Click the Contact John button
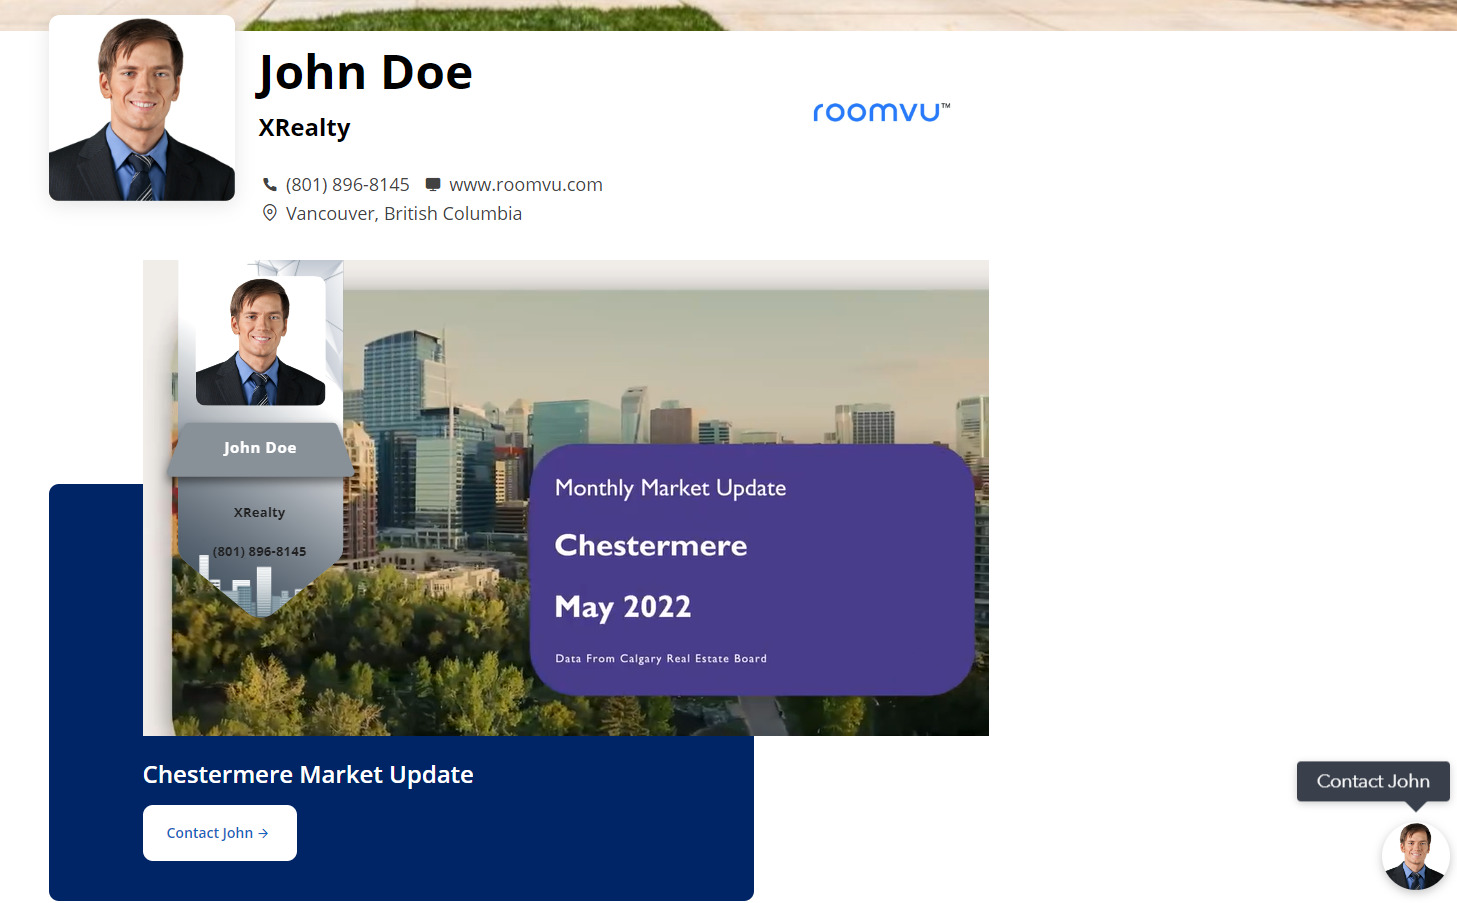 point(219,832)
